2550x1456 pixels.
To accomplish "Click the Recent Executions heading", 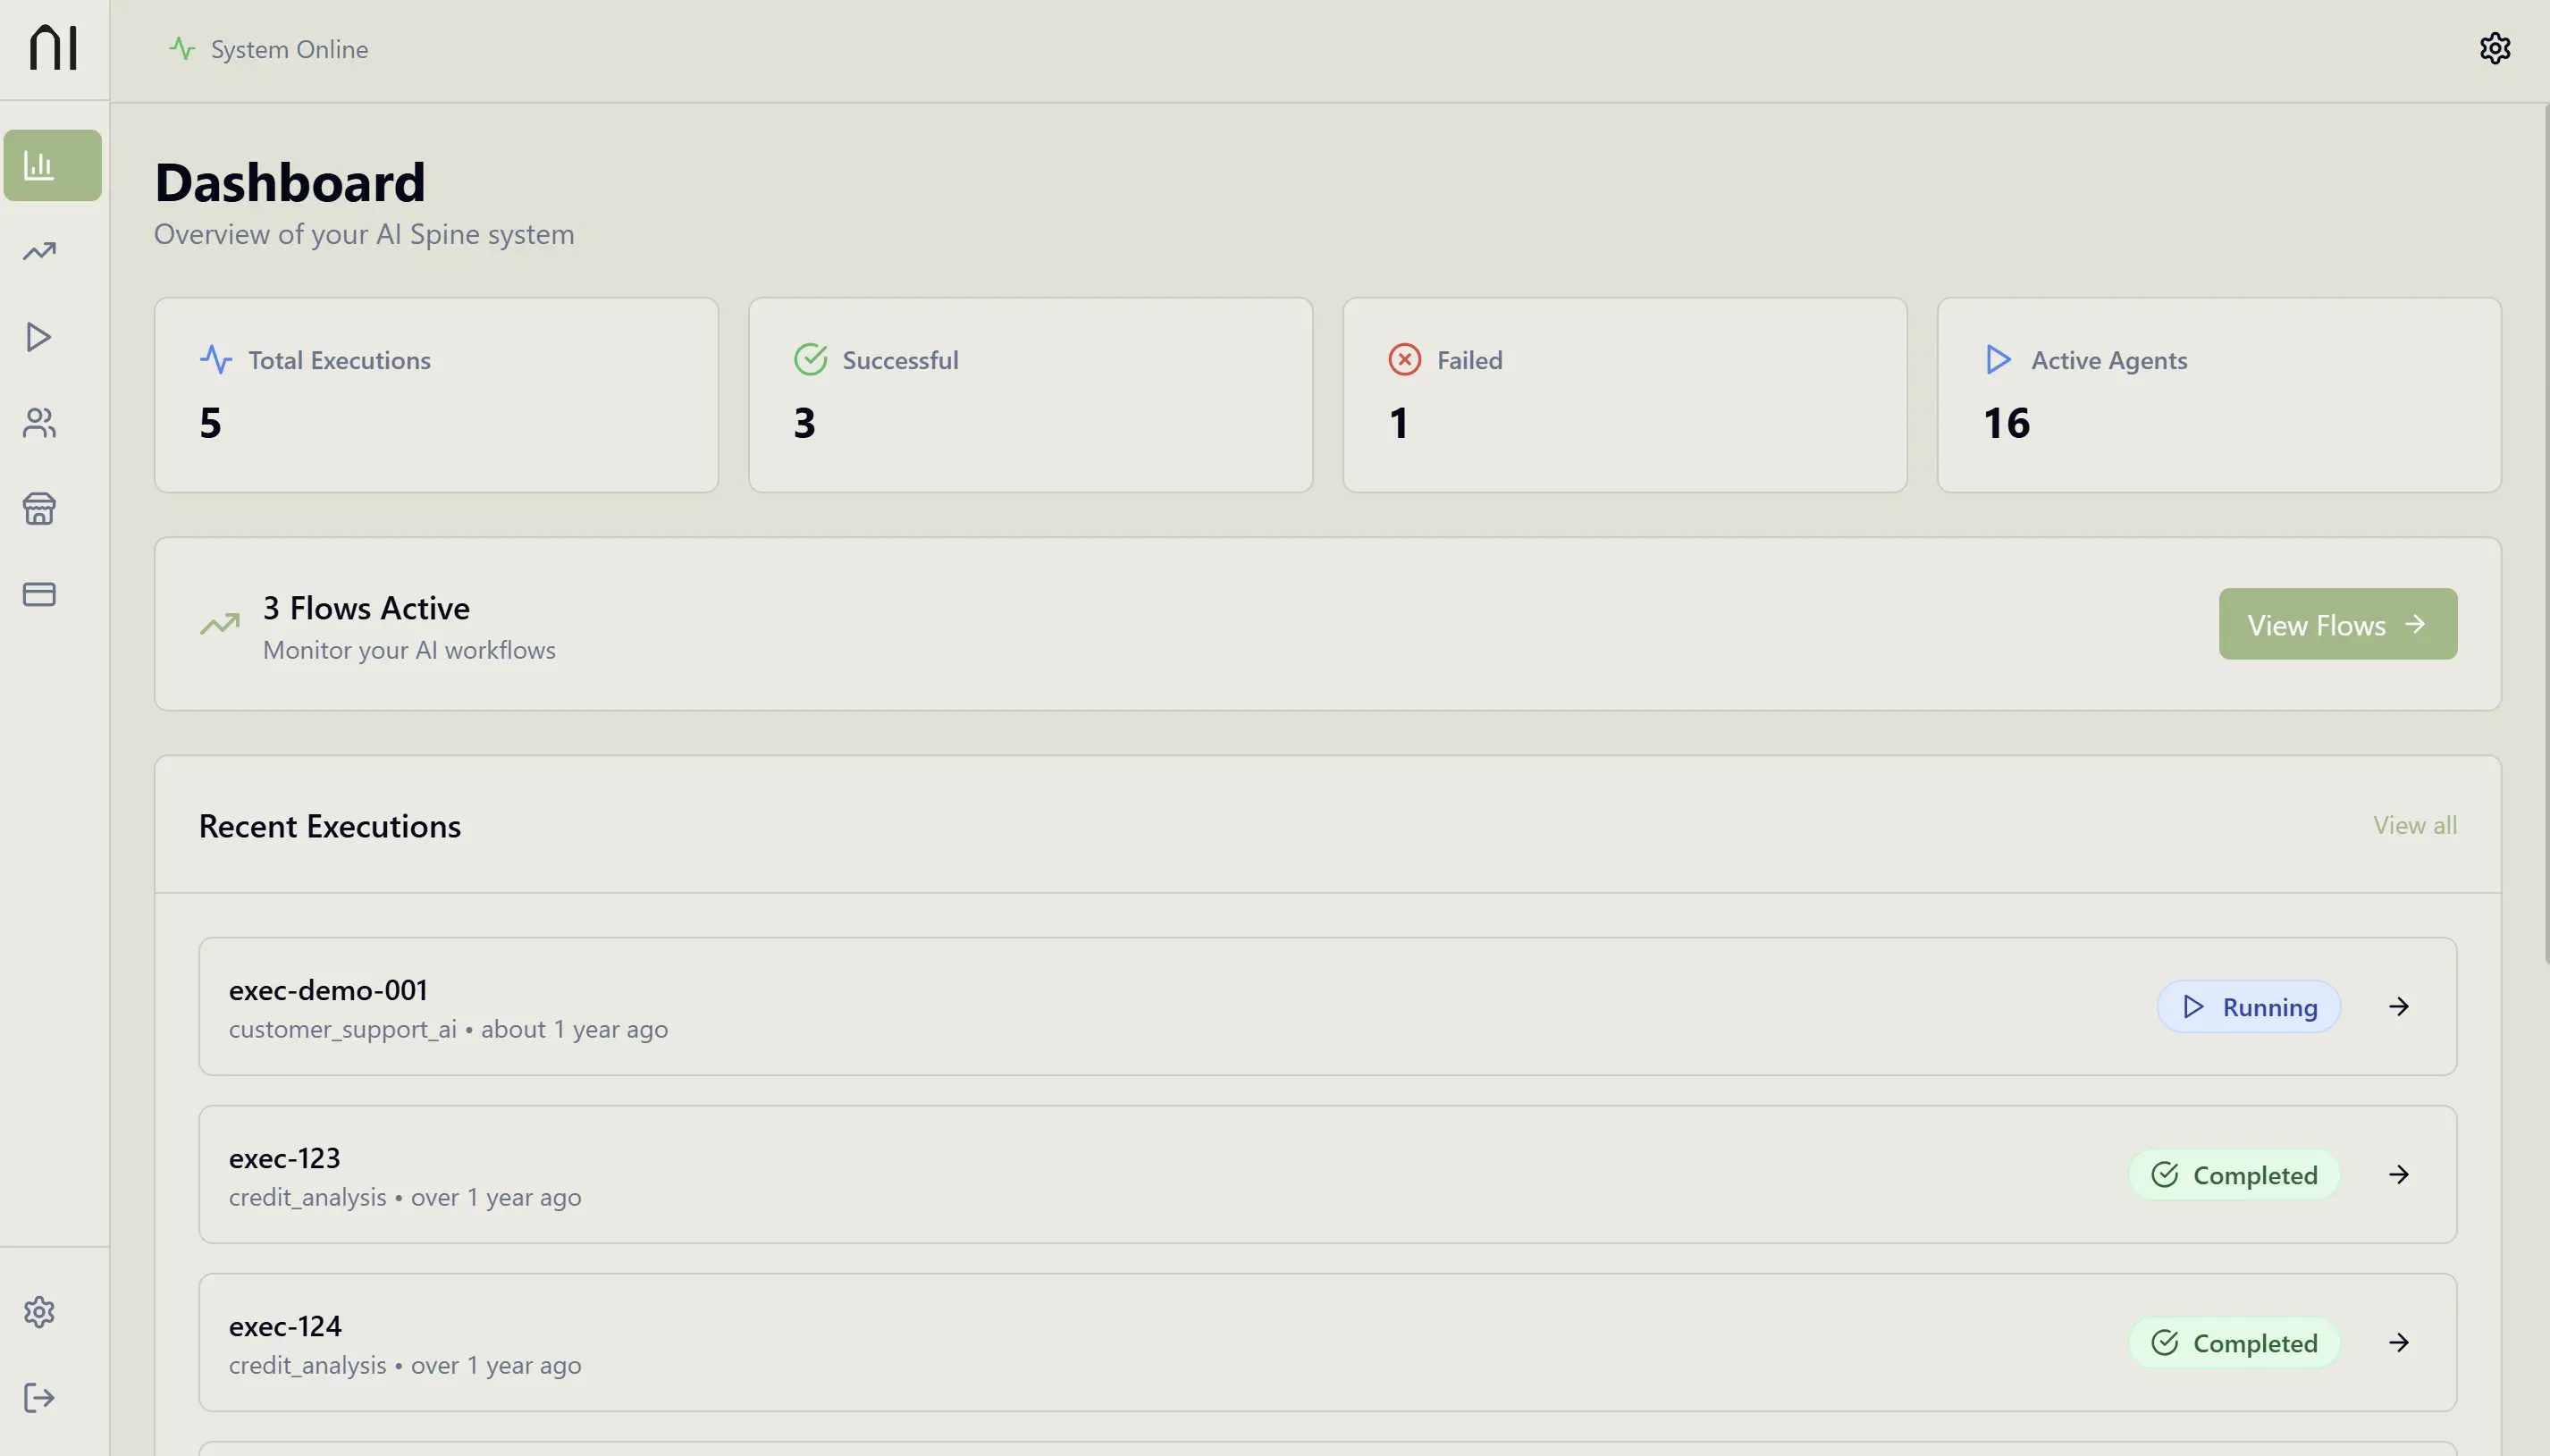I will click(x=330, y=826).
